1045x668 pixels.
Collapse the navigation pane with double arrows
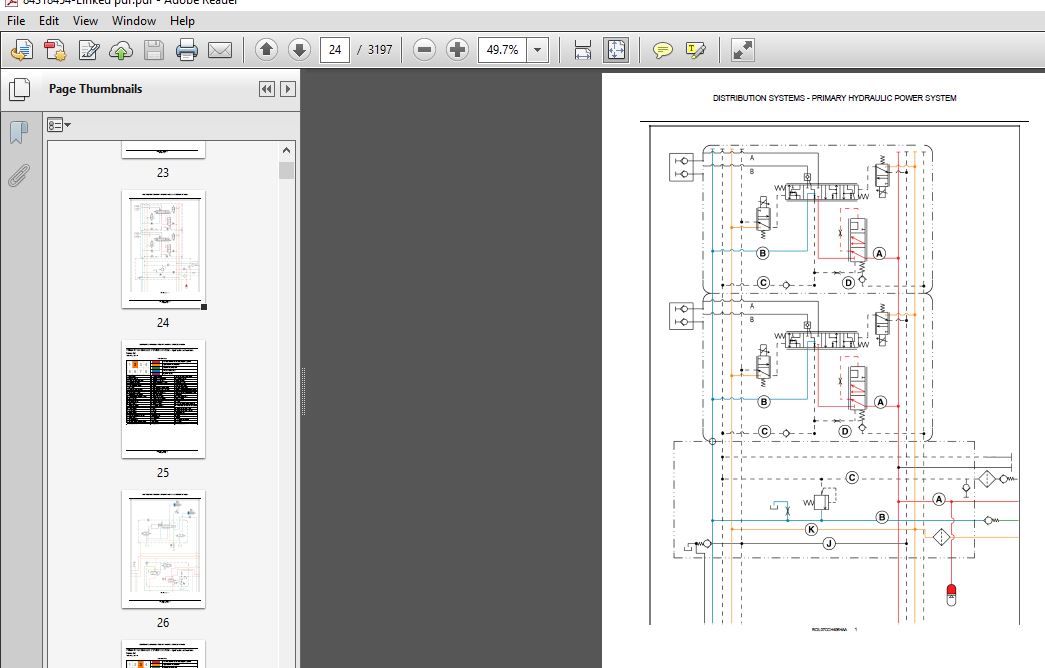267,89
